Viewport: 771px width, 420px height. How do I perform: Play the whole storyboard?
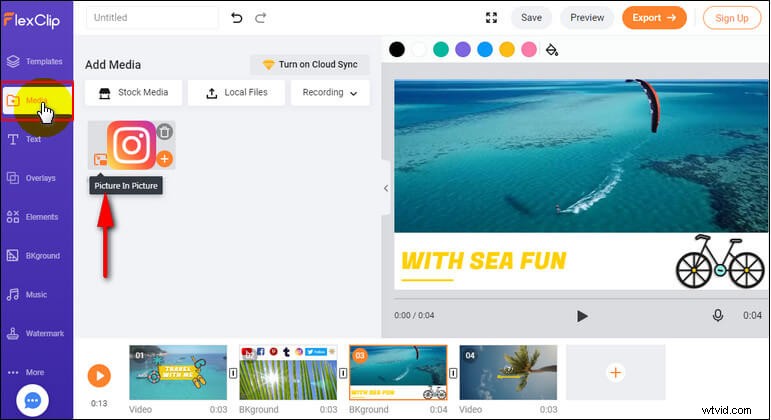coord(99,376)
